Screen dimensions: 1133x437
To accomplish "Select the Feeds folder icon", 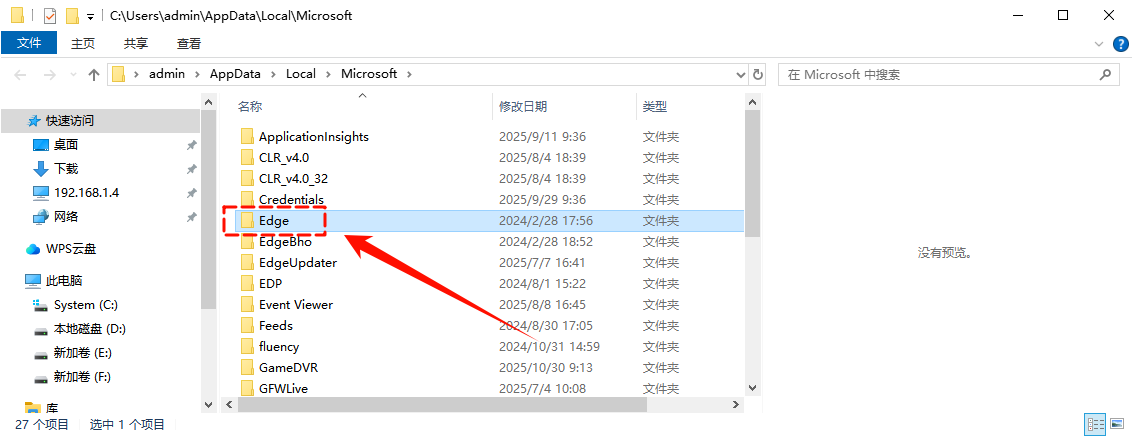I will click(247, 326).
